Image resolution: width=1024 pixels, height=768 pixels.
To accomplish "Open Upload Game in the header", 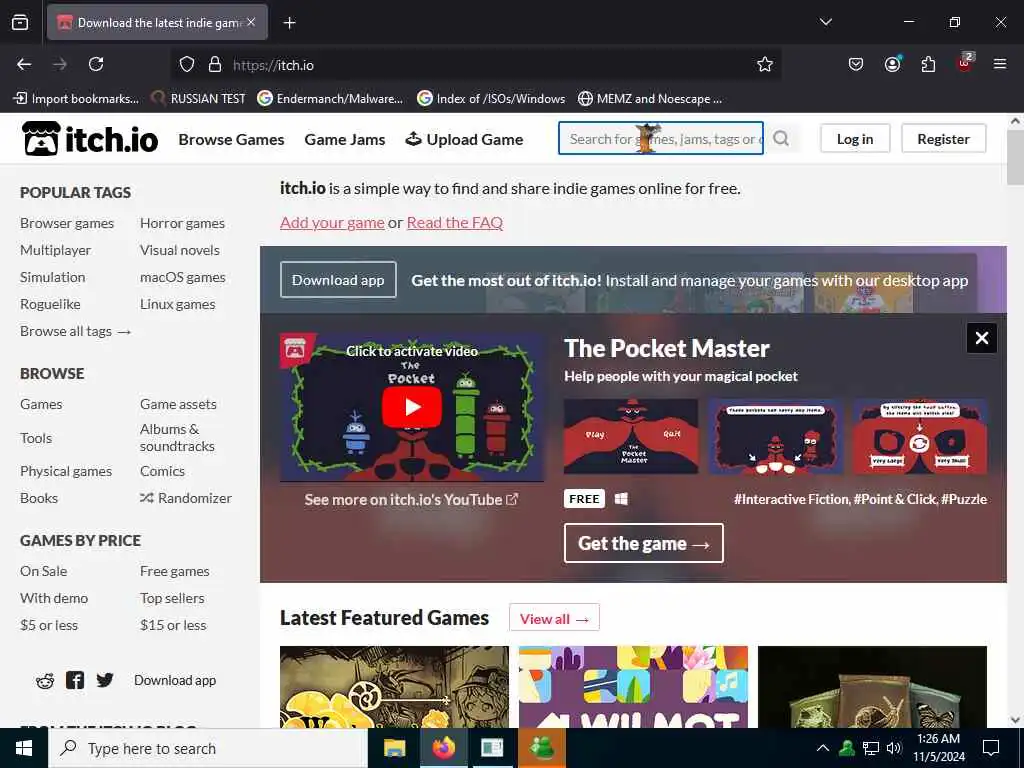I will [464, 139].
